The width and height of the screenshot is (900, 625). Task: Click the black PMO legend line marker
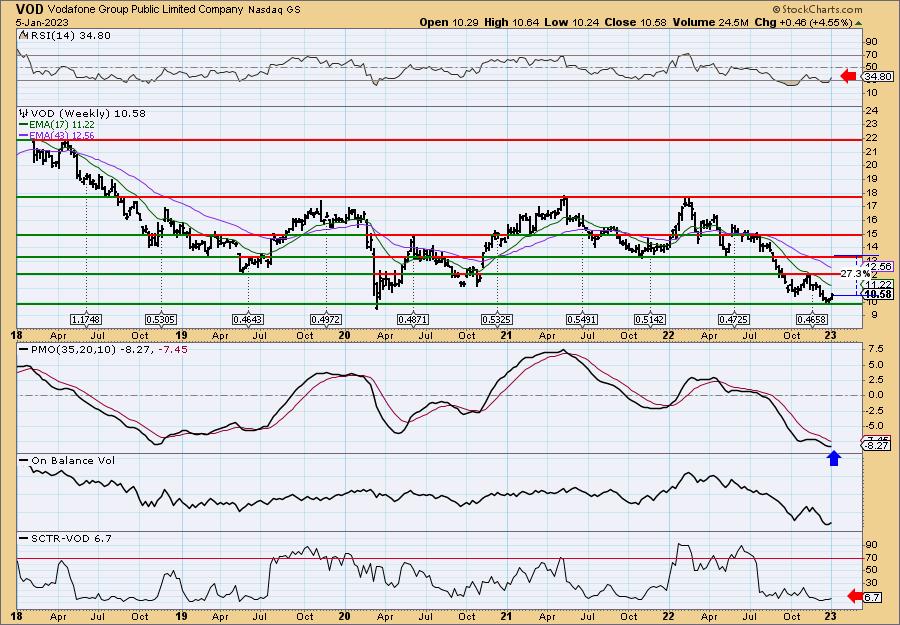24,350
